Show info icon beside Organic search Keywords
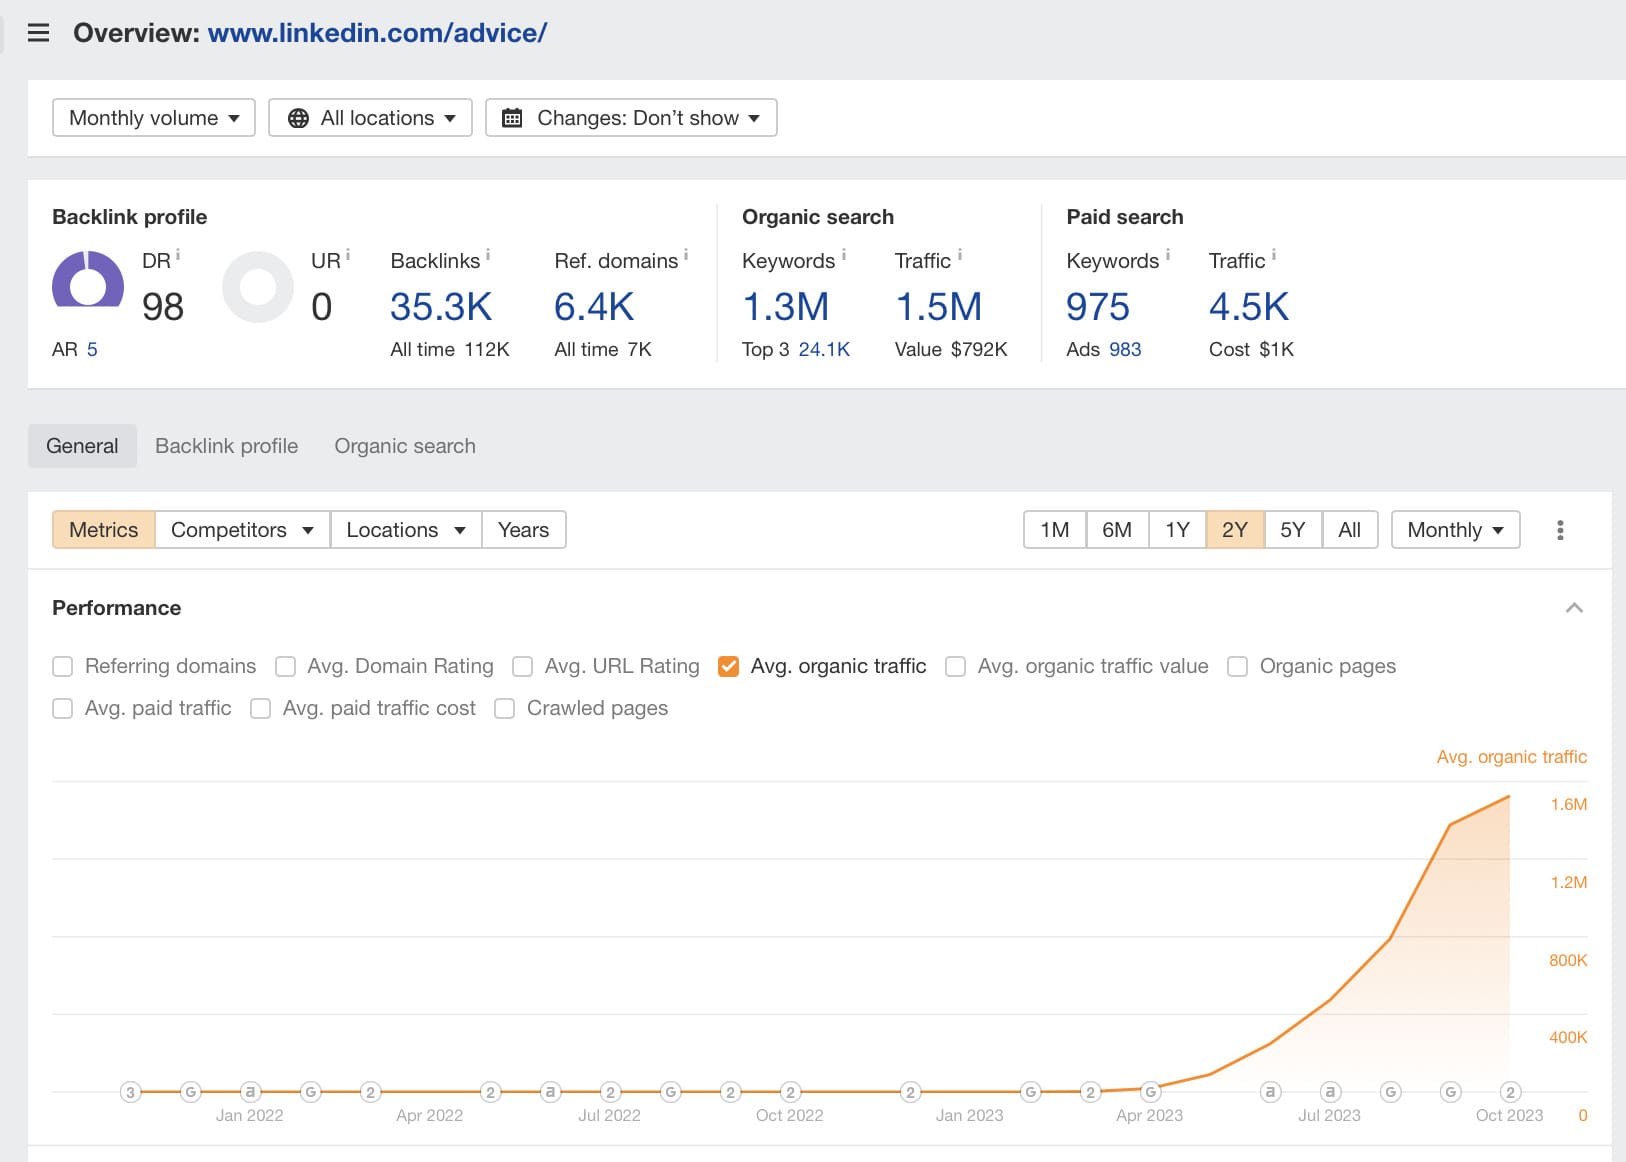 pyautogui.click(x=844, y=255)
